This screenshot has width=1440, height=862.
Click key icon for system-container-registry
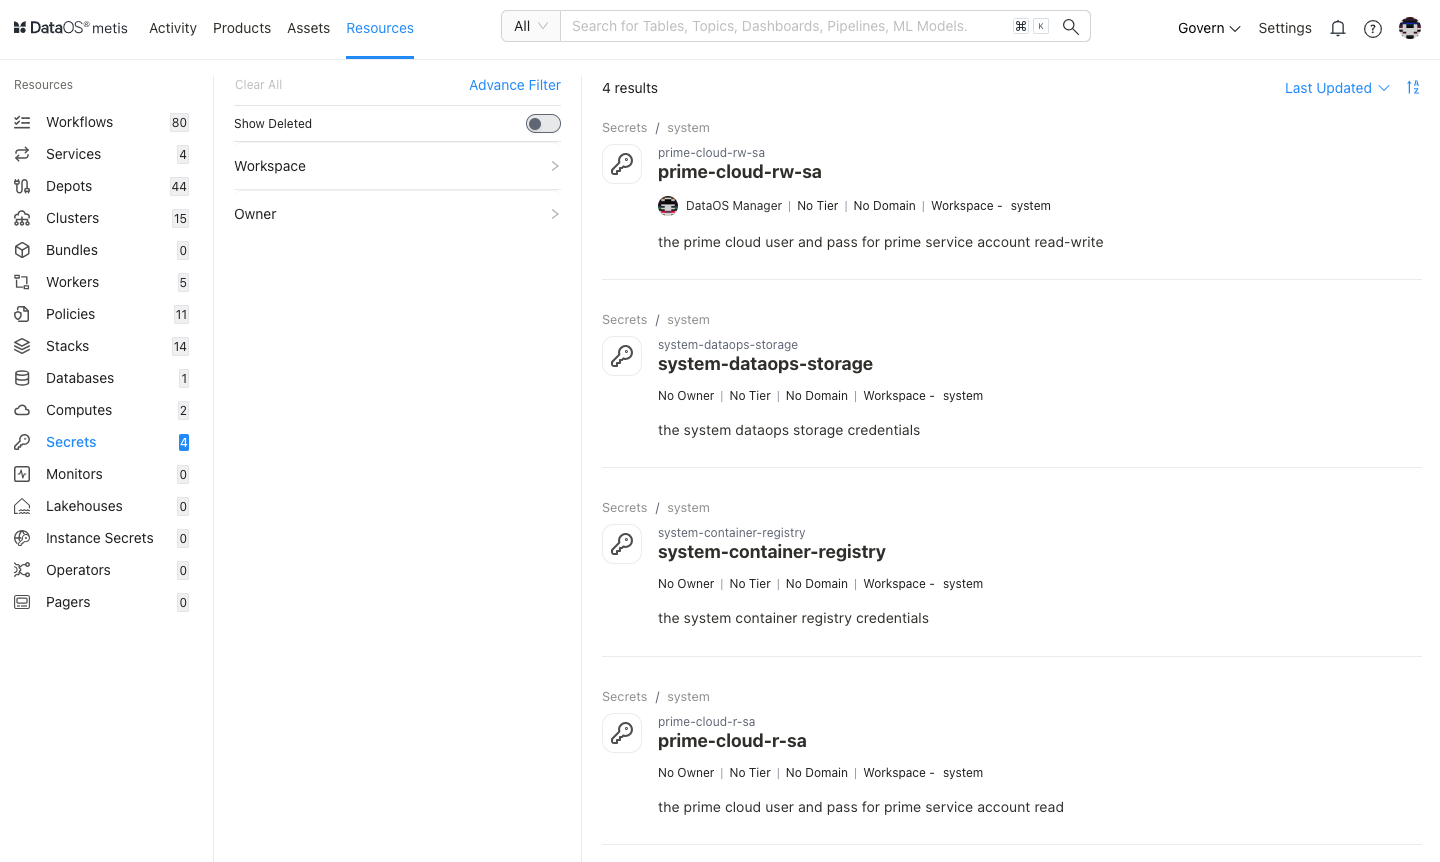622,544
